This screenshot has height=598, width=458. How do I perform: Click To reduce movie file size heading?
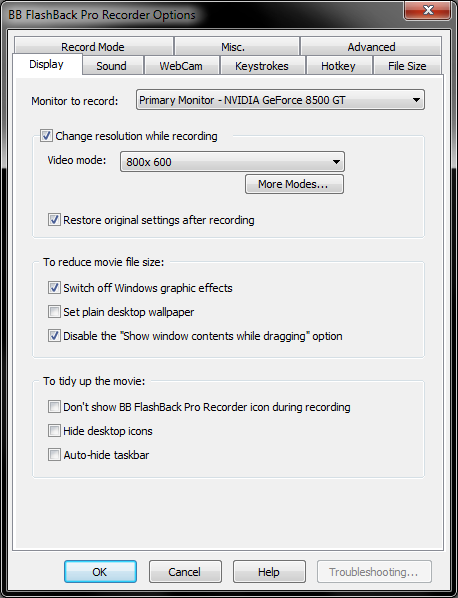pyautogui.click(x=103, y=262)
